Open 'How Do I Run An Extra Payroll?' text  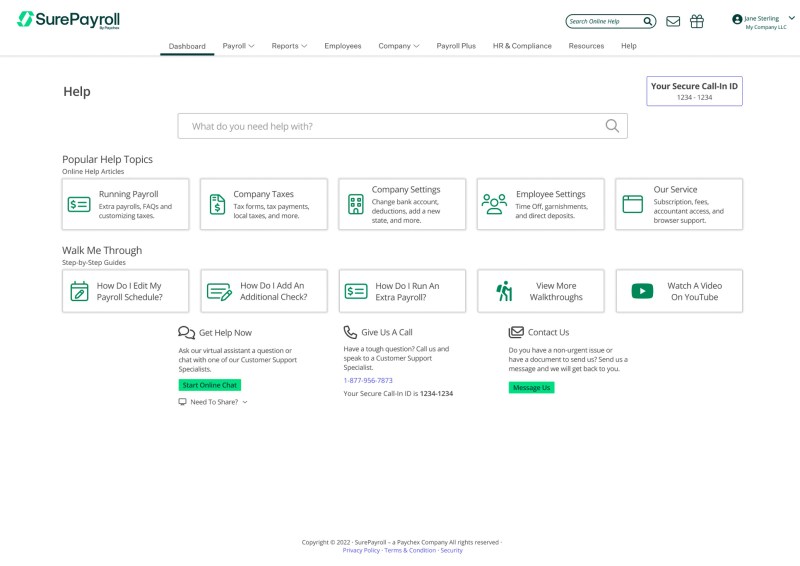click(x=407, y=291)
